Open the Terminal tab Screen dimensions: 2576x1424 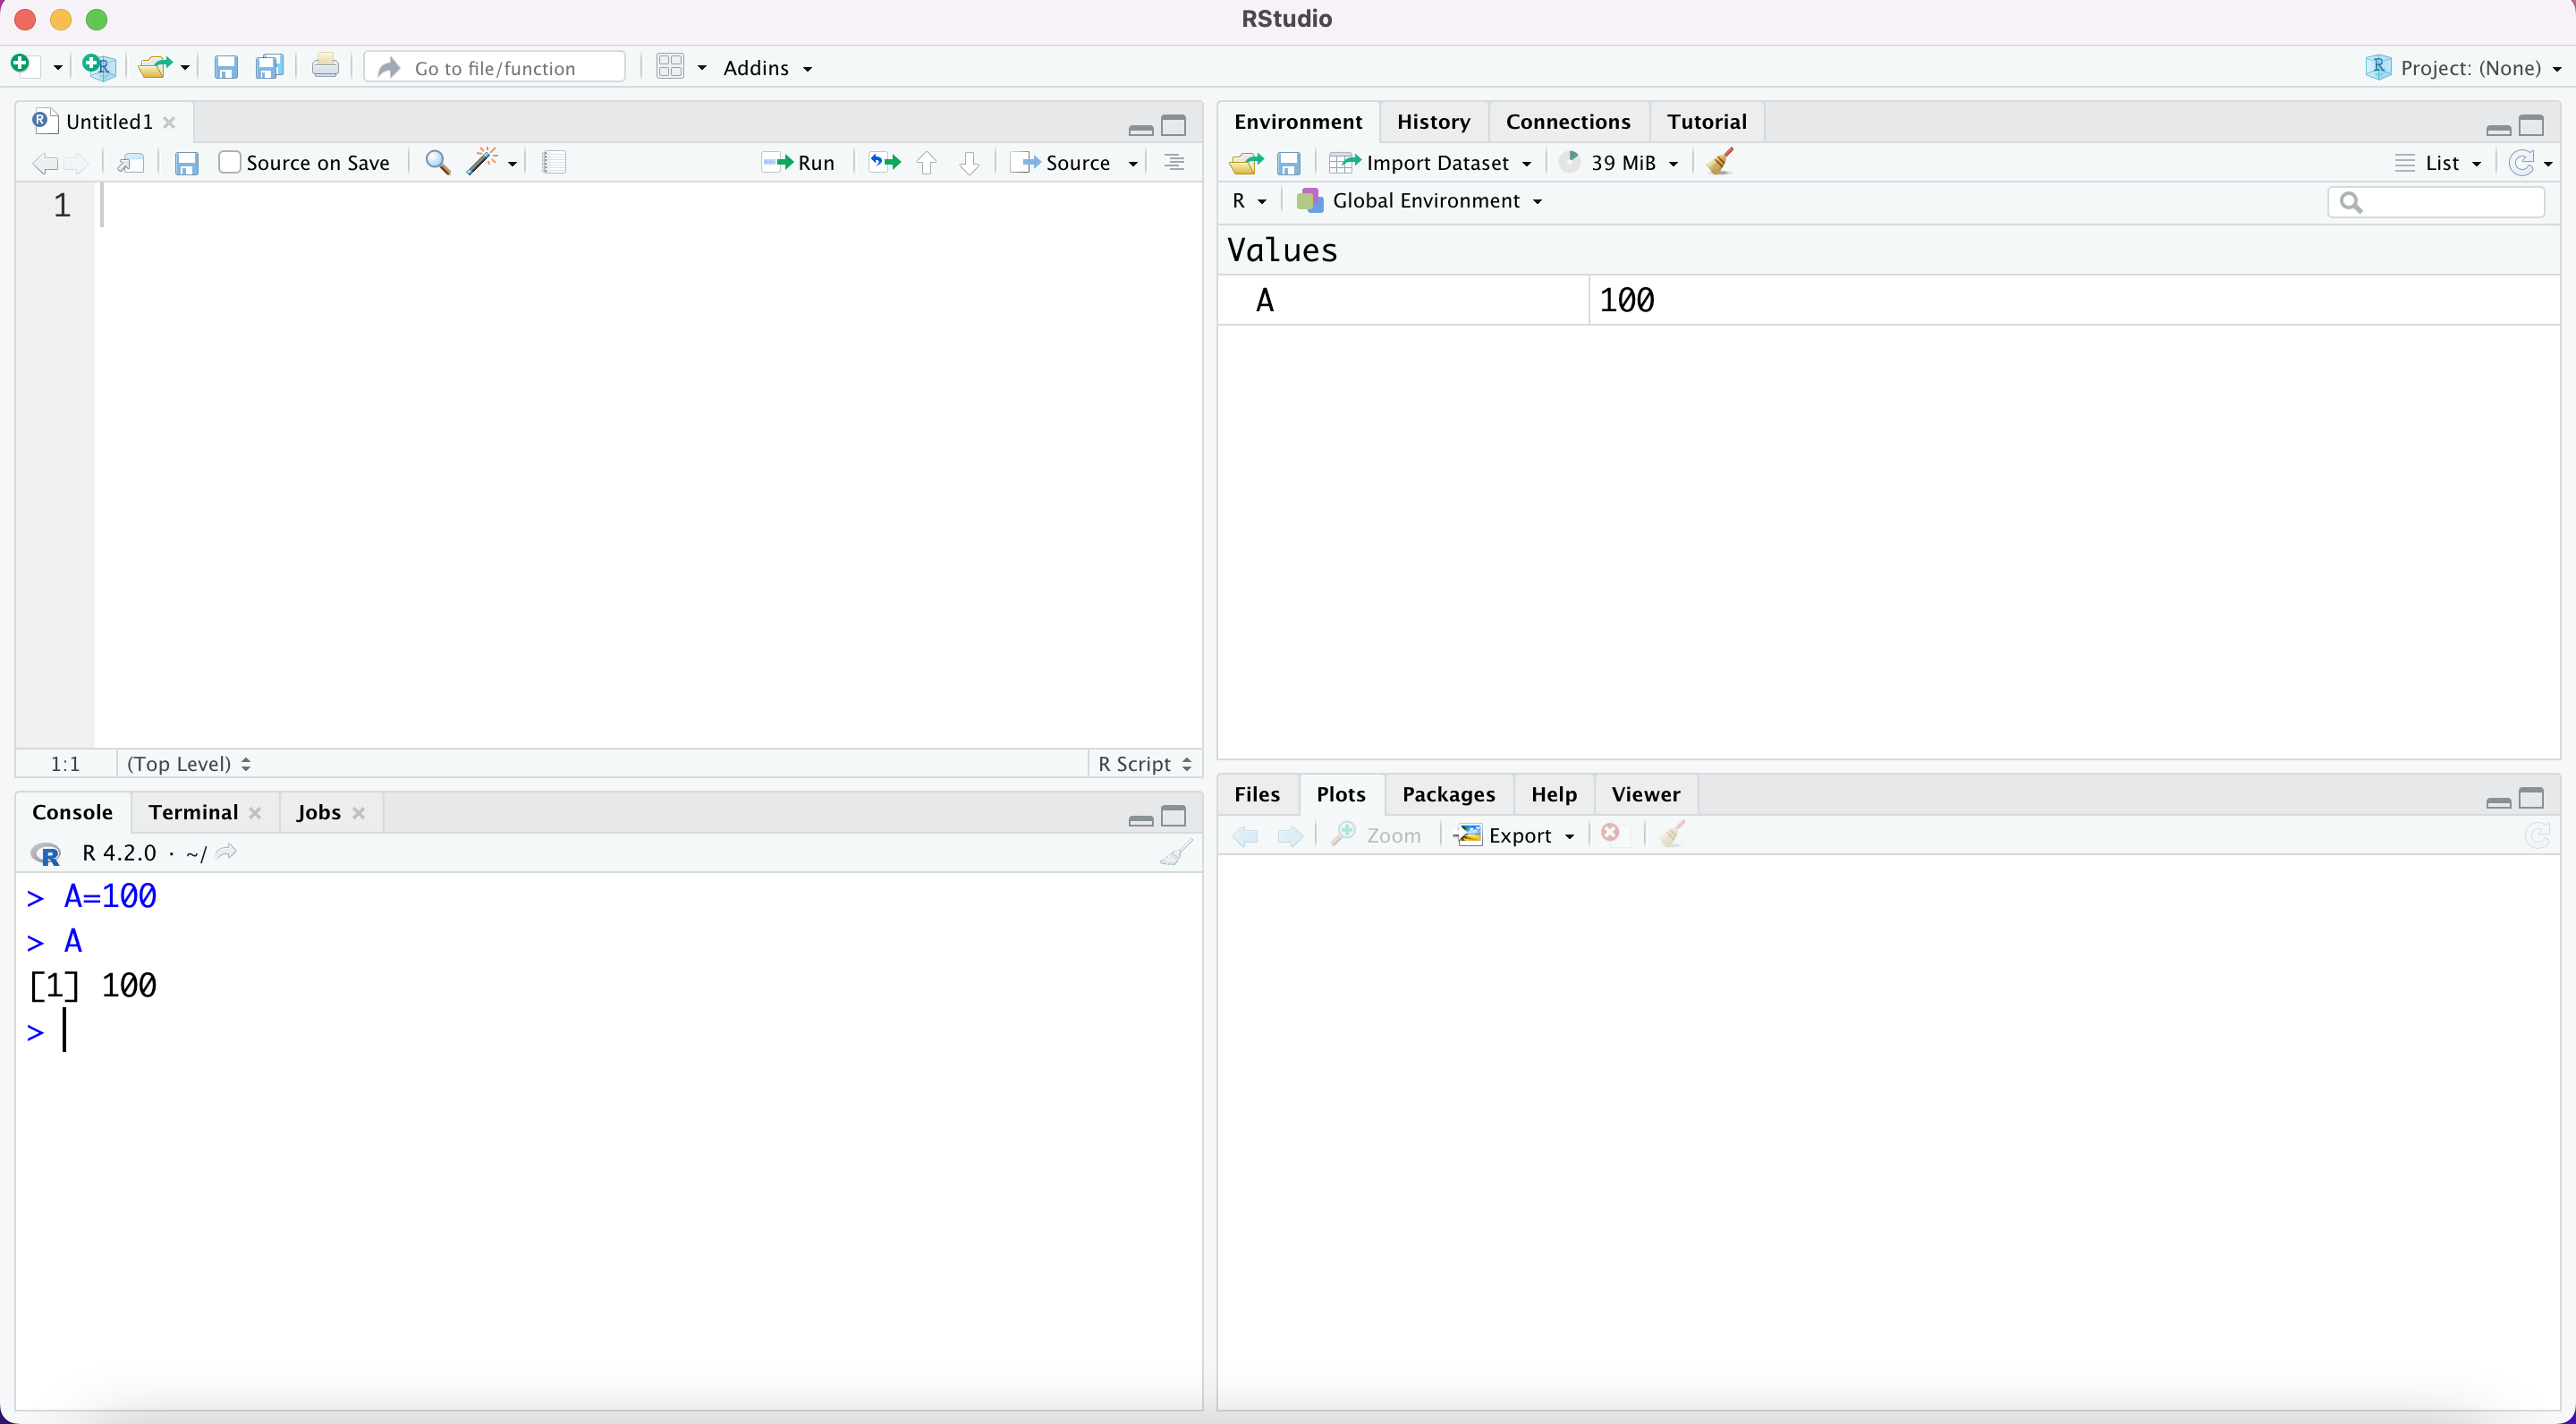click(193, 812)
